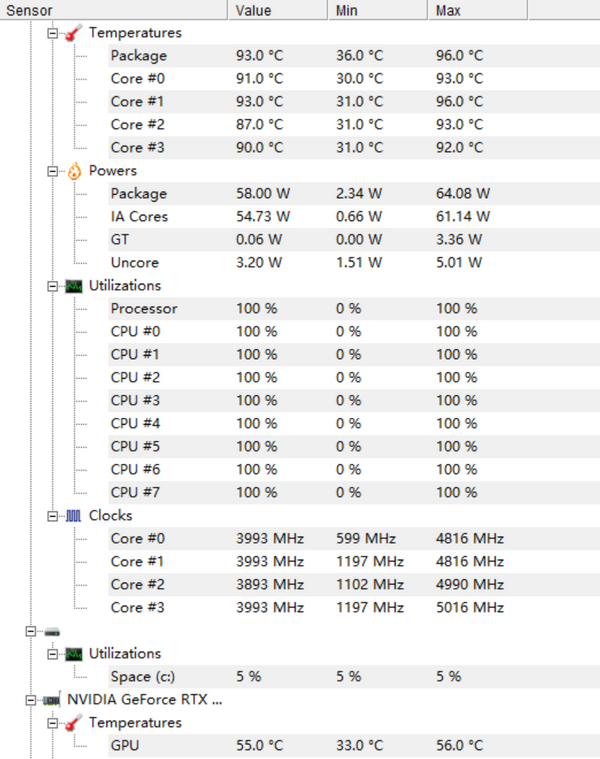600x759 pixels.
Task: Select the Package temperature row
Action: 139,56
